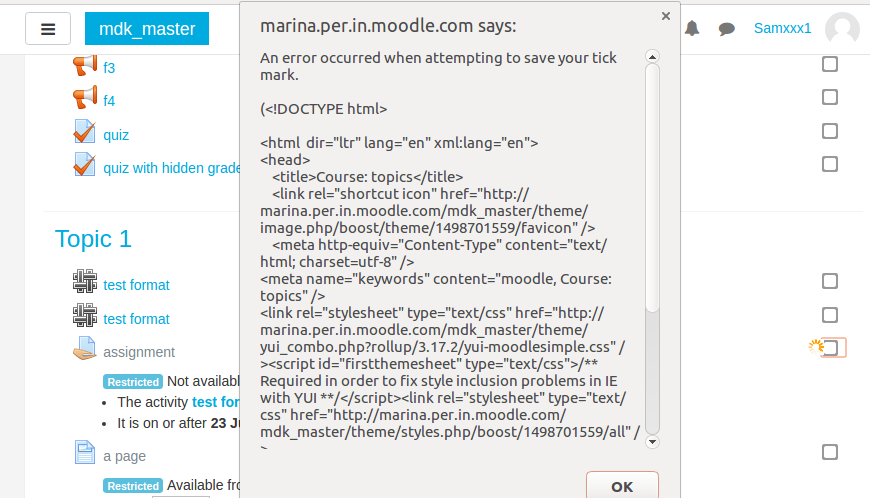Tick completion checkbox for quiz with hidden grade
Viewport: 870px width, 498px height.
830,164
